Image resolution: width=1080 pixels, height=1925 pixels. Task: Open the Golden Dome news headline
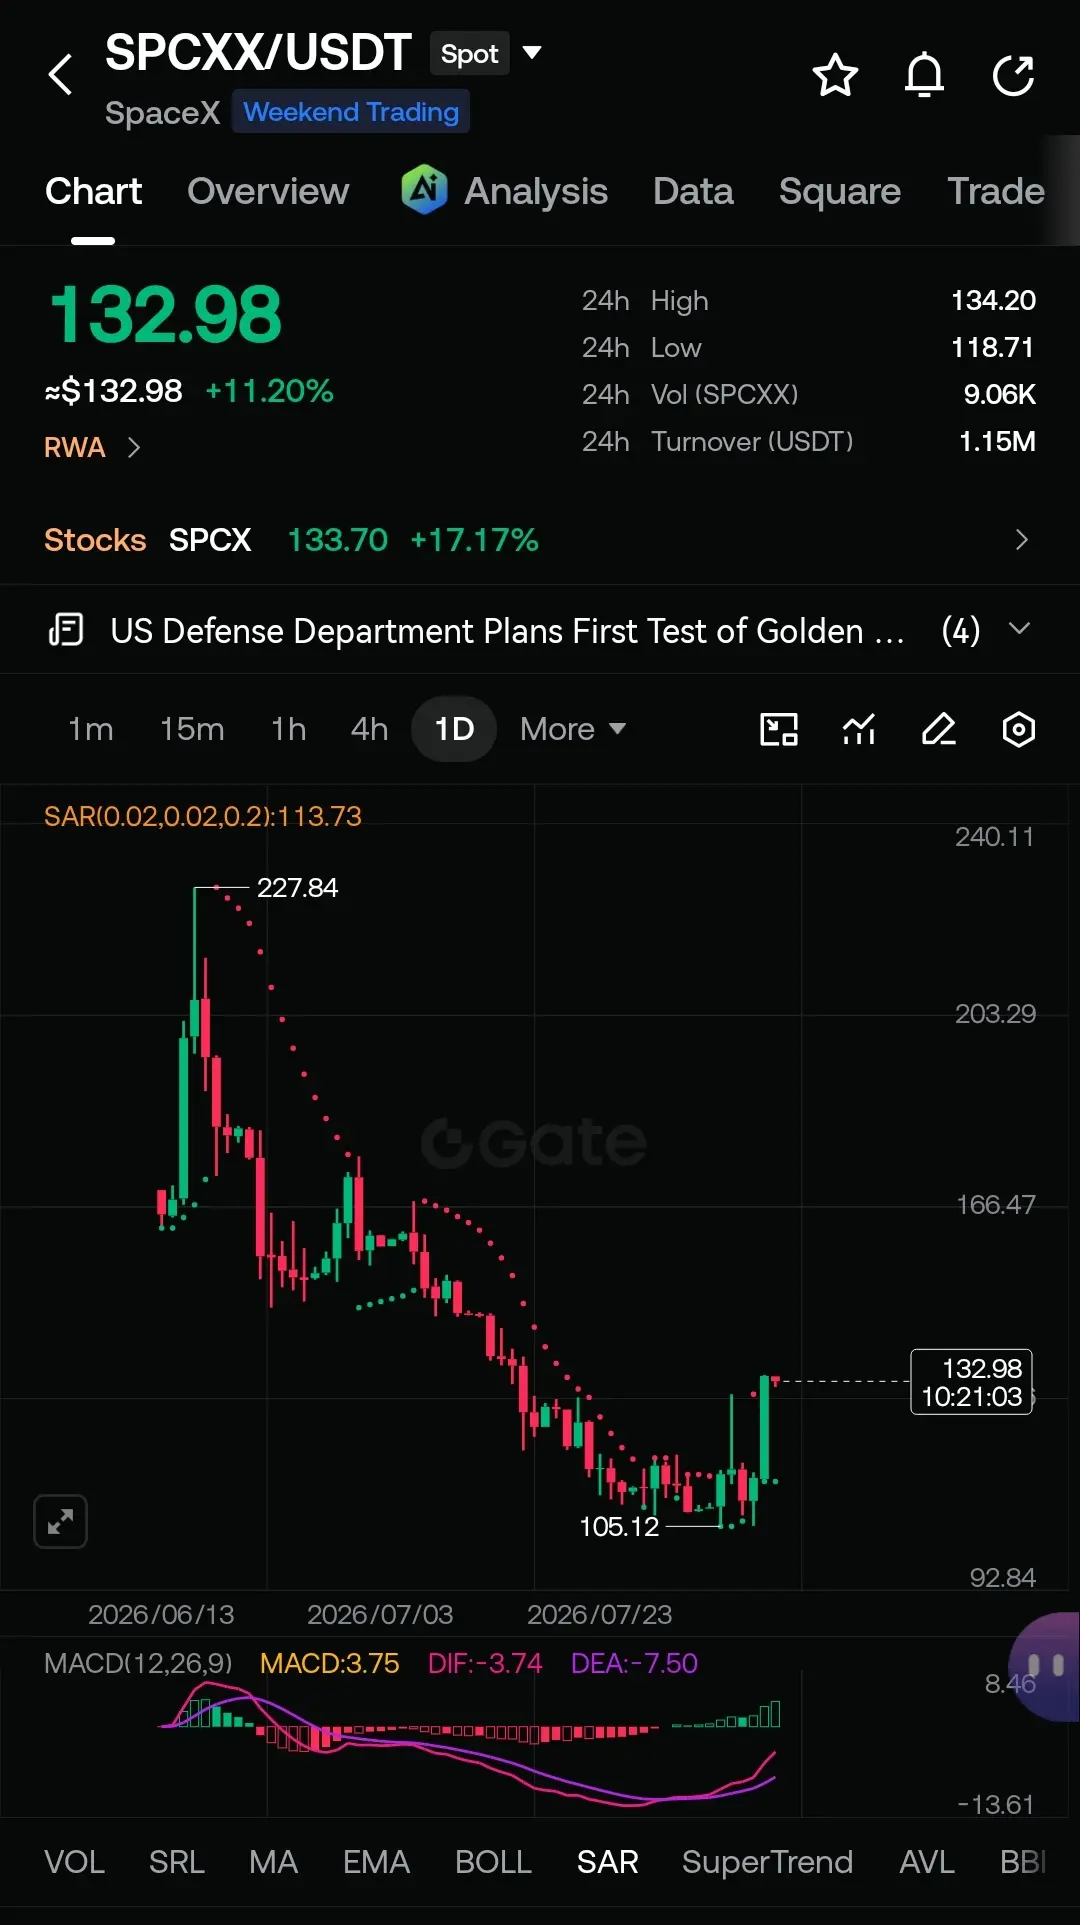pos(507,631)
